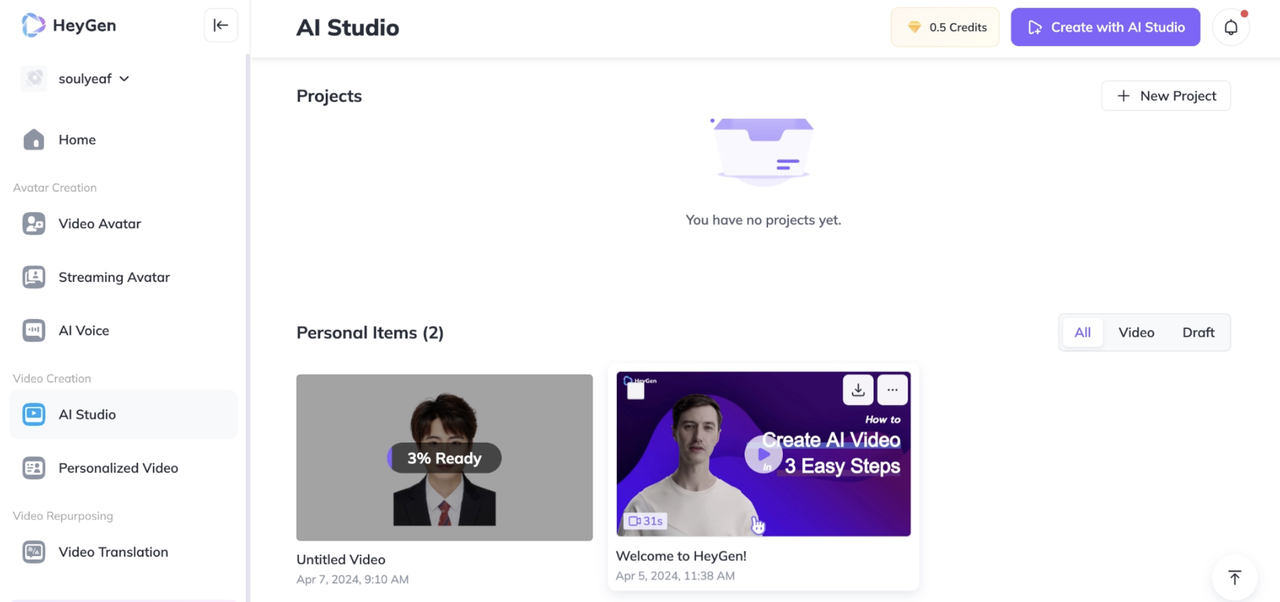Viewport: 1280px width, 602px height.
Task: Open the 0.5 Credits balance badge
Action: pos(945,27)
